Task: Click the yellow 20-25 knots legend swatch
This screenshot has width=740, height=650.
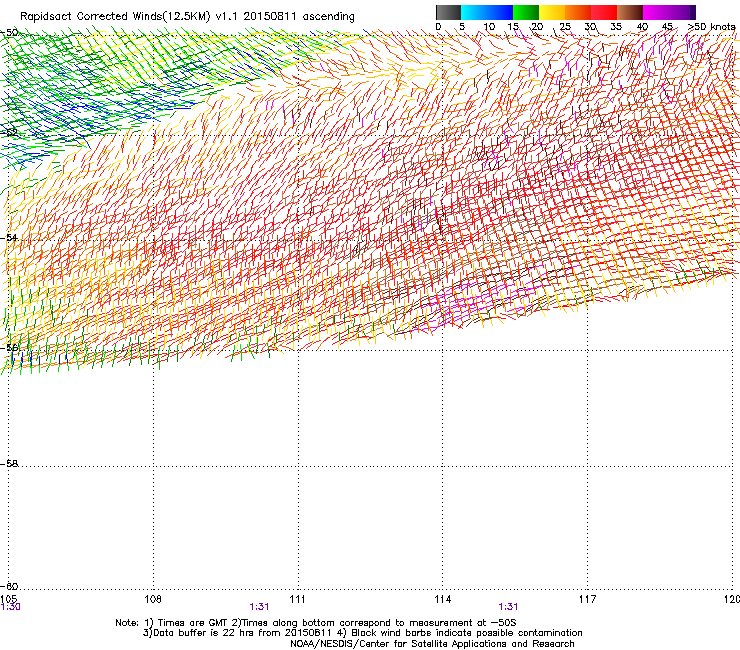Action: [x=552, y=12]
